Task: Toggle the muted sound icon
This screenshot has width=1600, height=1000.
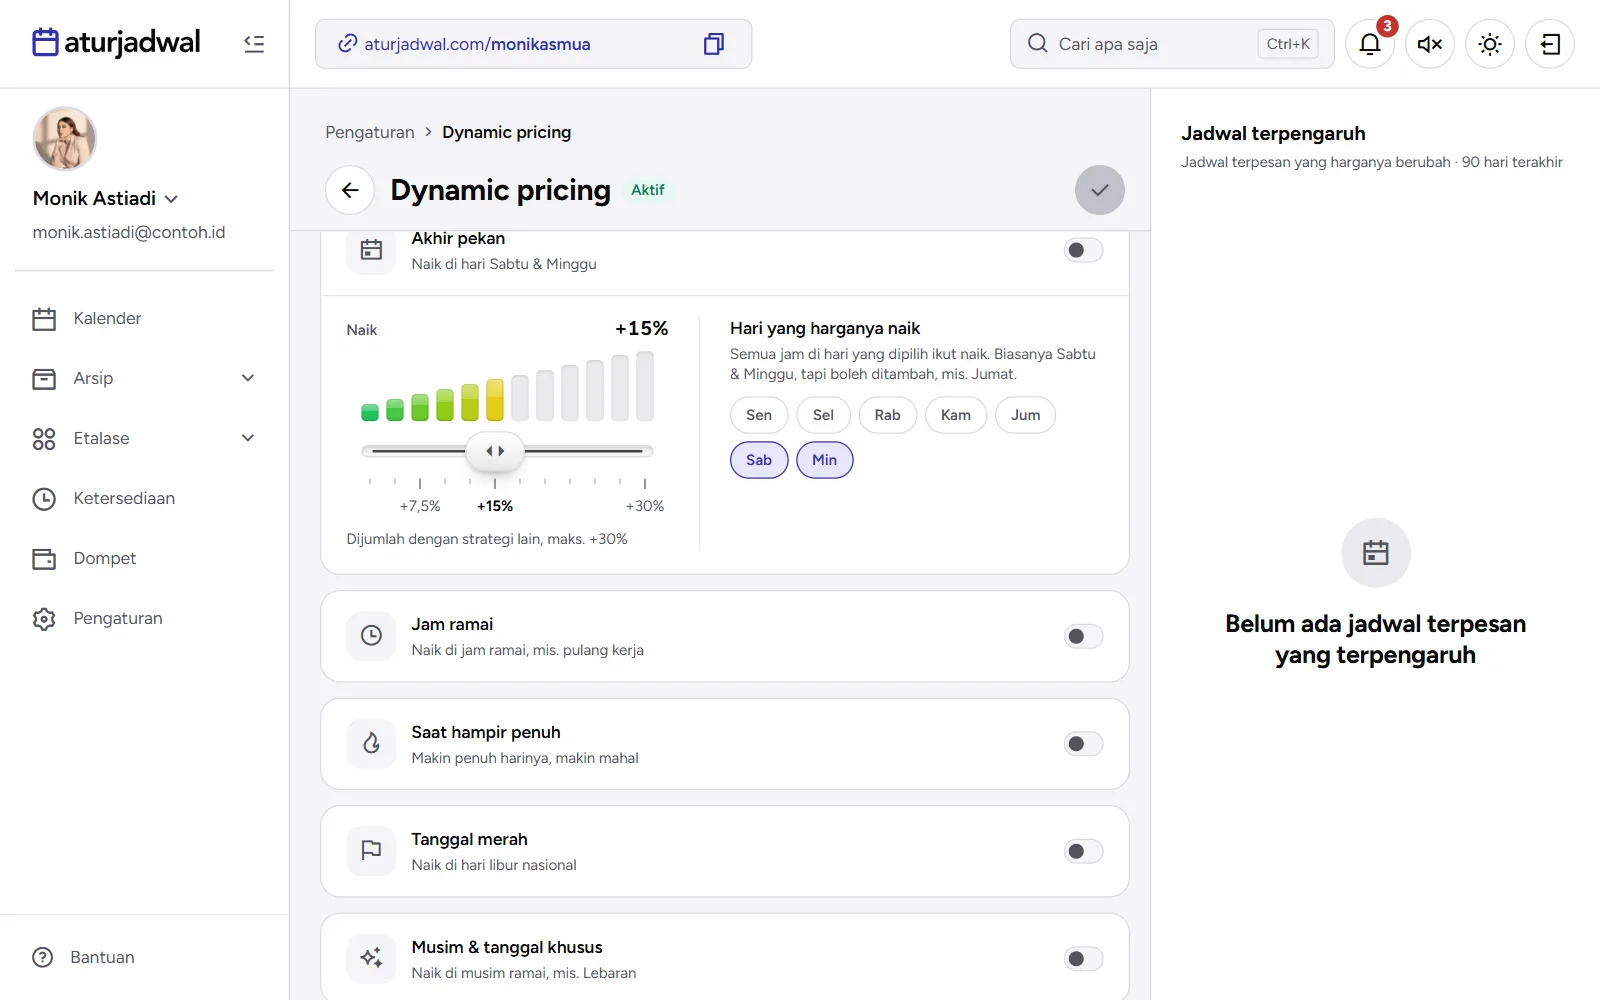Action: click(x=1430, y=44)
